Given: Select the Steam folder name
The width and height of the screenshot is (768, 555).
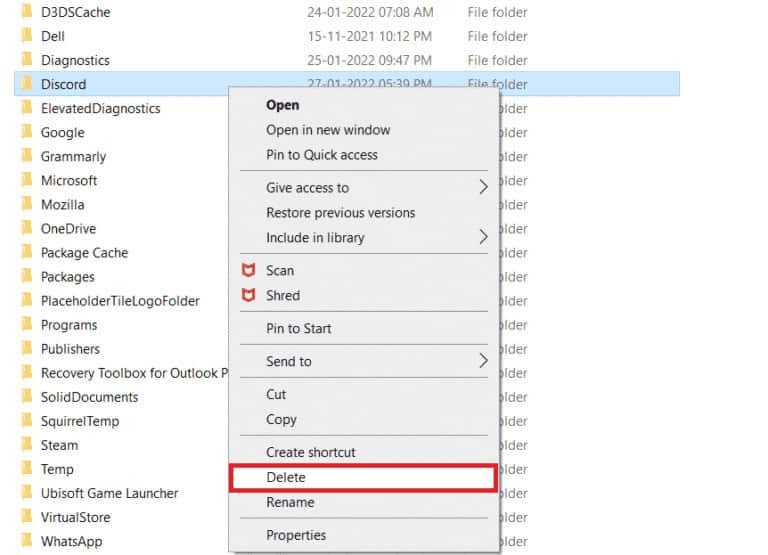Looking at the screenshot, I should [x=60, y=445].
